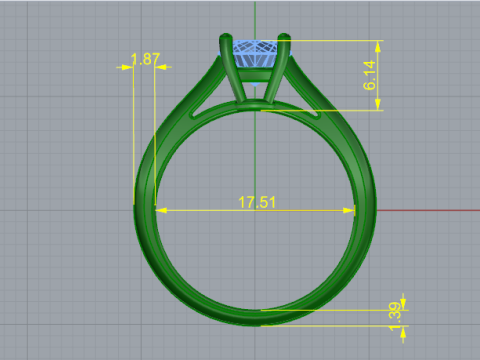The width and height of the screenshot is (480, 360).
Task: Select the 1.39 bottom thickness dimension text
Action: pos(395,317)
